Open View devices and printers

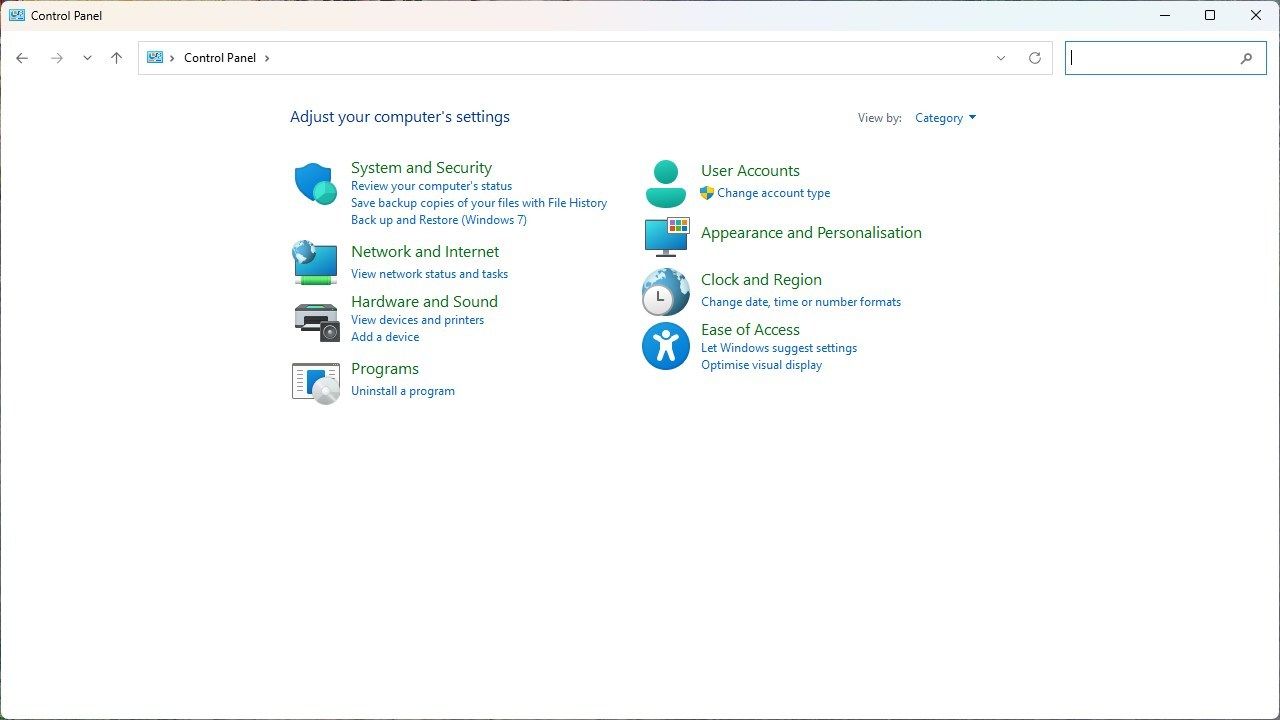pyautogui.click(x=417, y=320)
